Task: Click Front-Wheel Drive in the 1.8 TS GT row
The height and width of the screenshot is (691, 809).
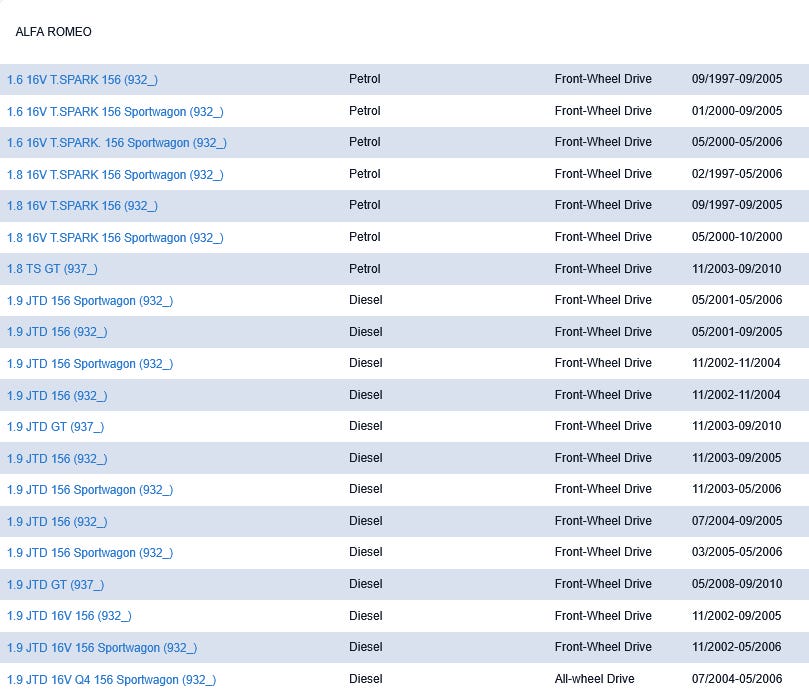Action: [603, 268]
